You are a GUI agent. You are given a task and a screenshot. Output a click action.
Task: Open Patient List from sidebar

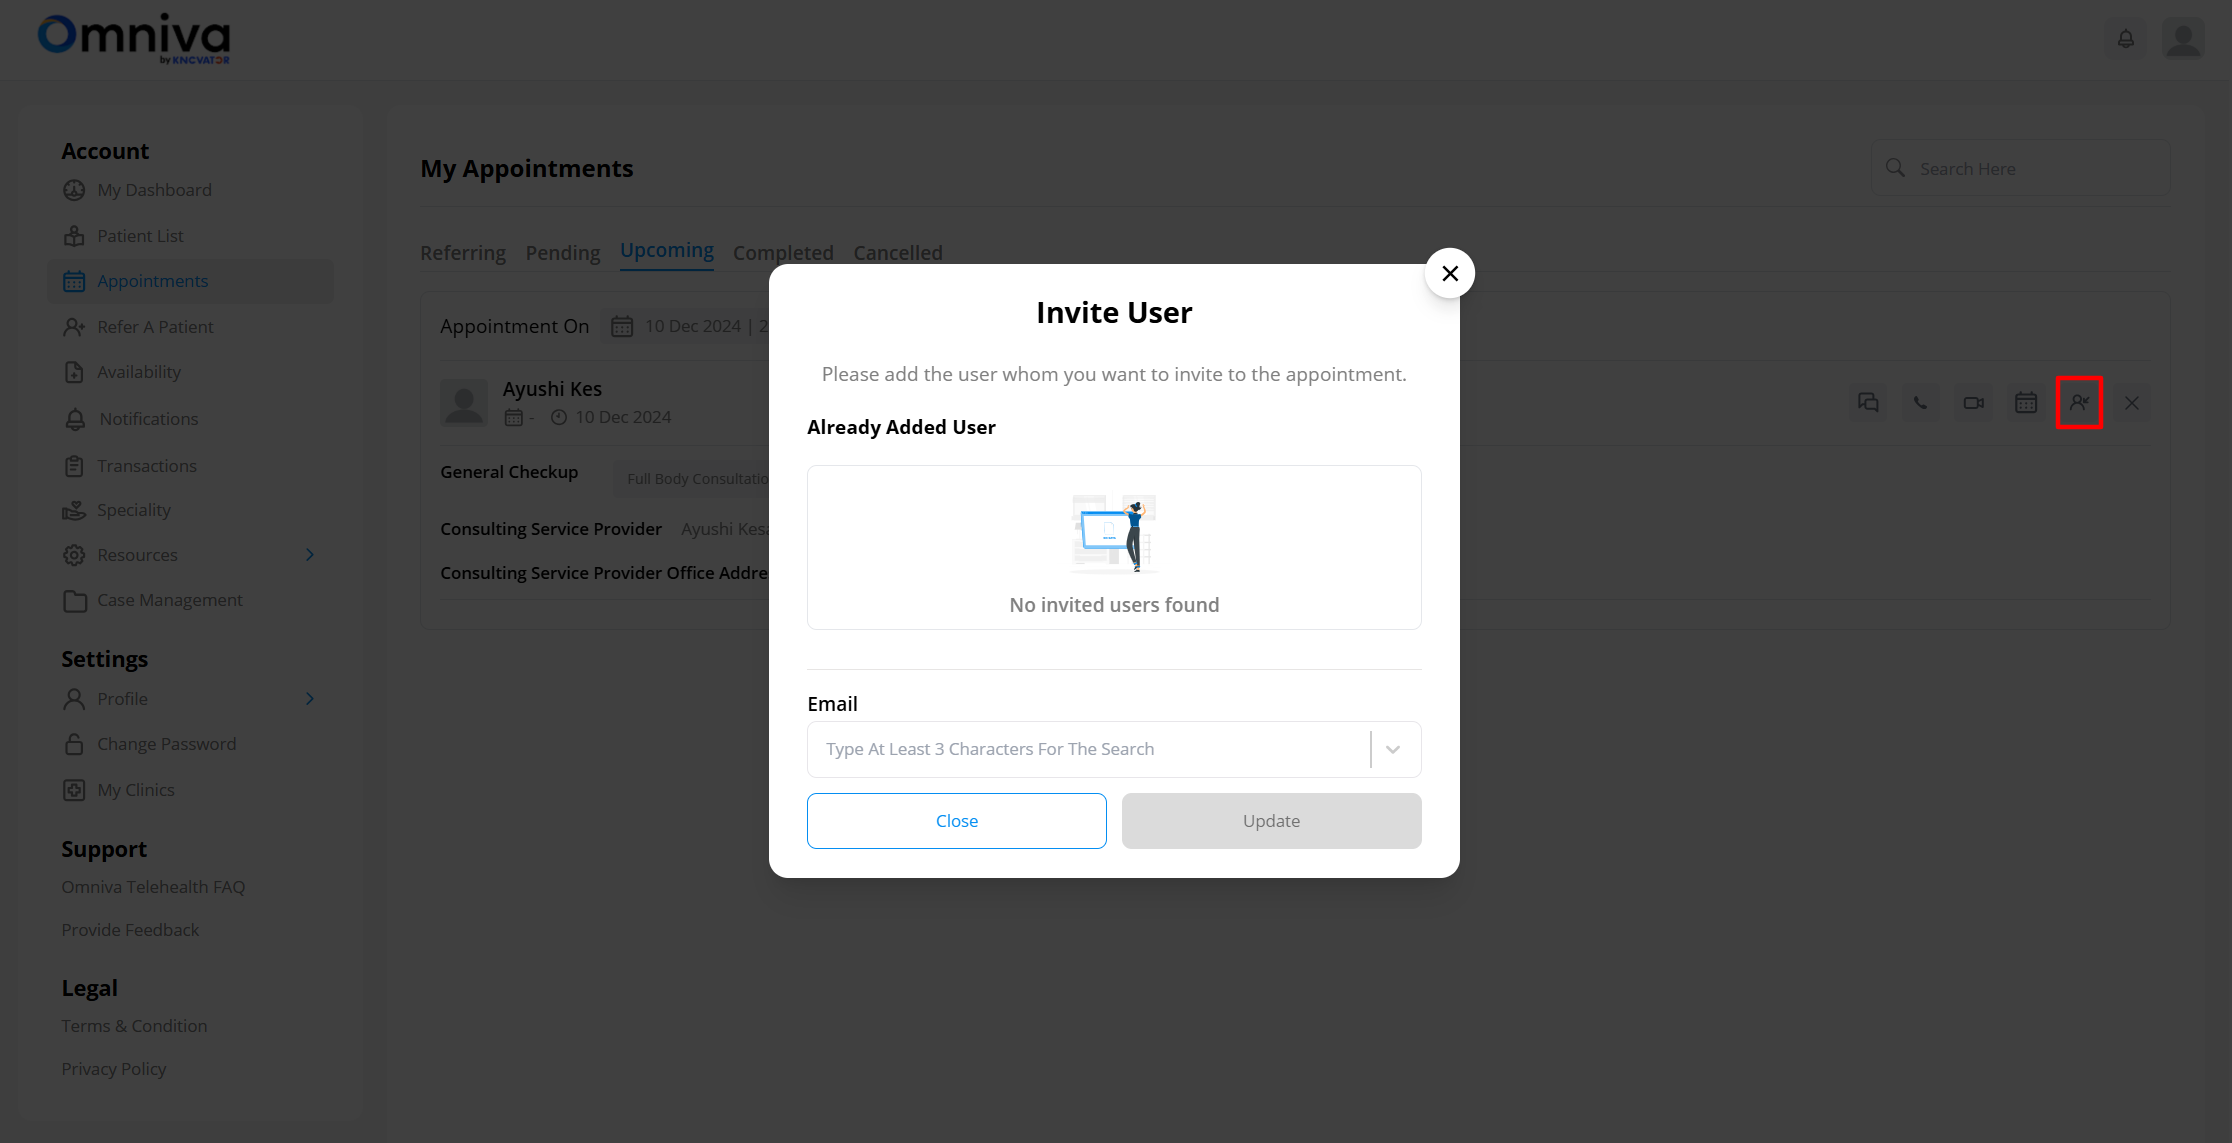140,236
